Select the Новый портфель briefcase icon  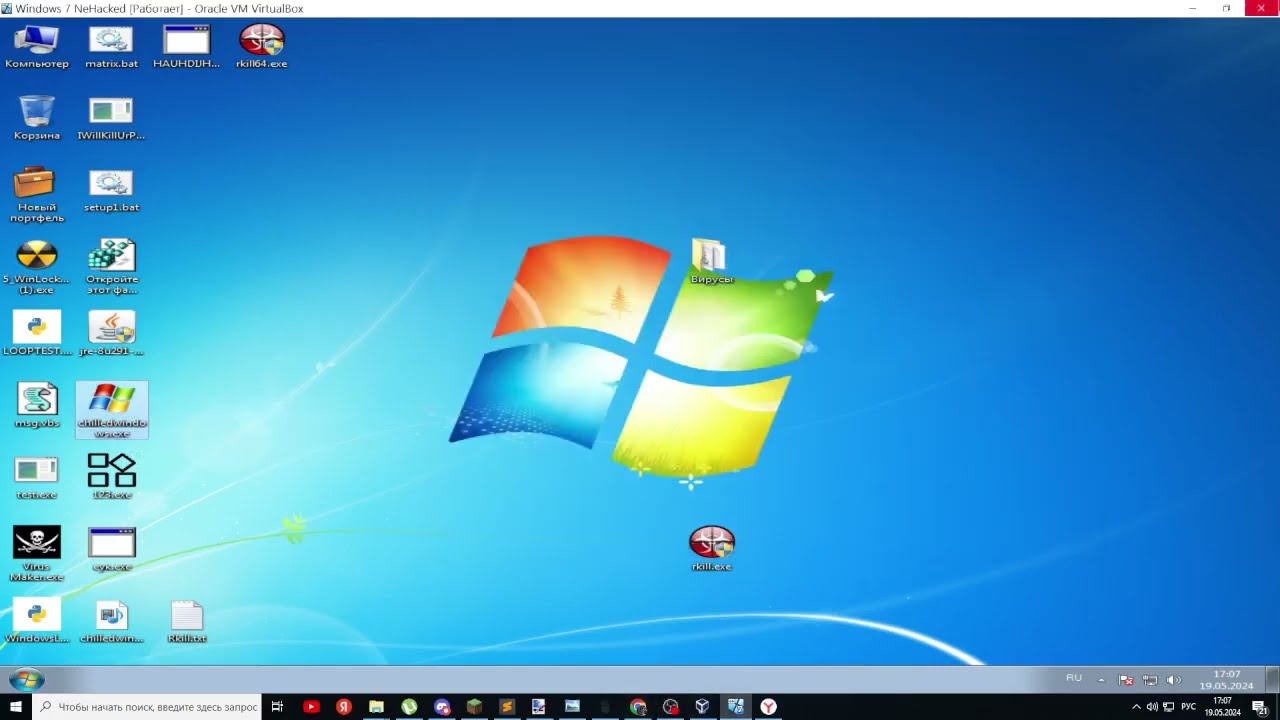pyautogui.click(x=37, y=195)
